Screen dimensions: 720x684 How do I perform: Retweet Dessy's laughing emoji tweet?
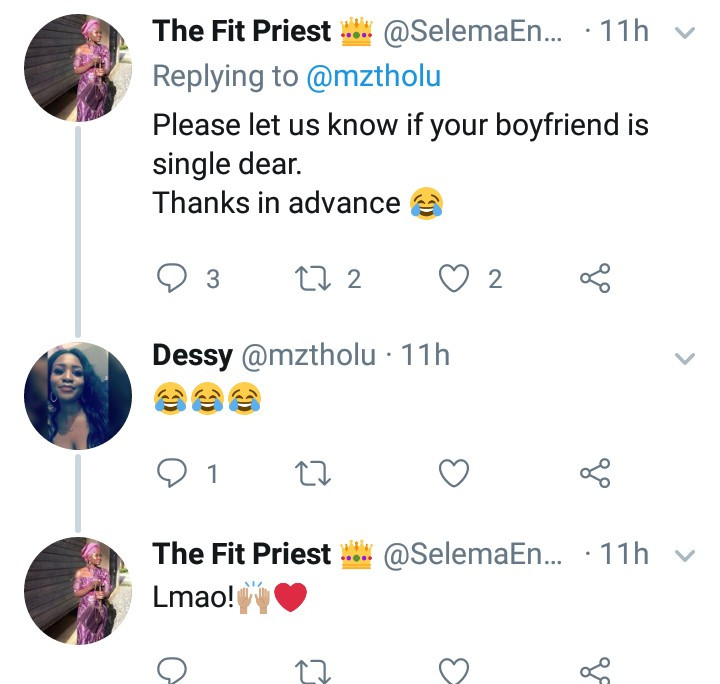click(x=314, y=473)
